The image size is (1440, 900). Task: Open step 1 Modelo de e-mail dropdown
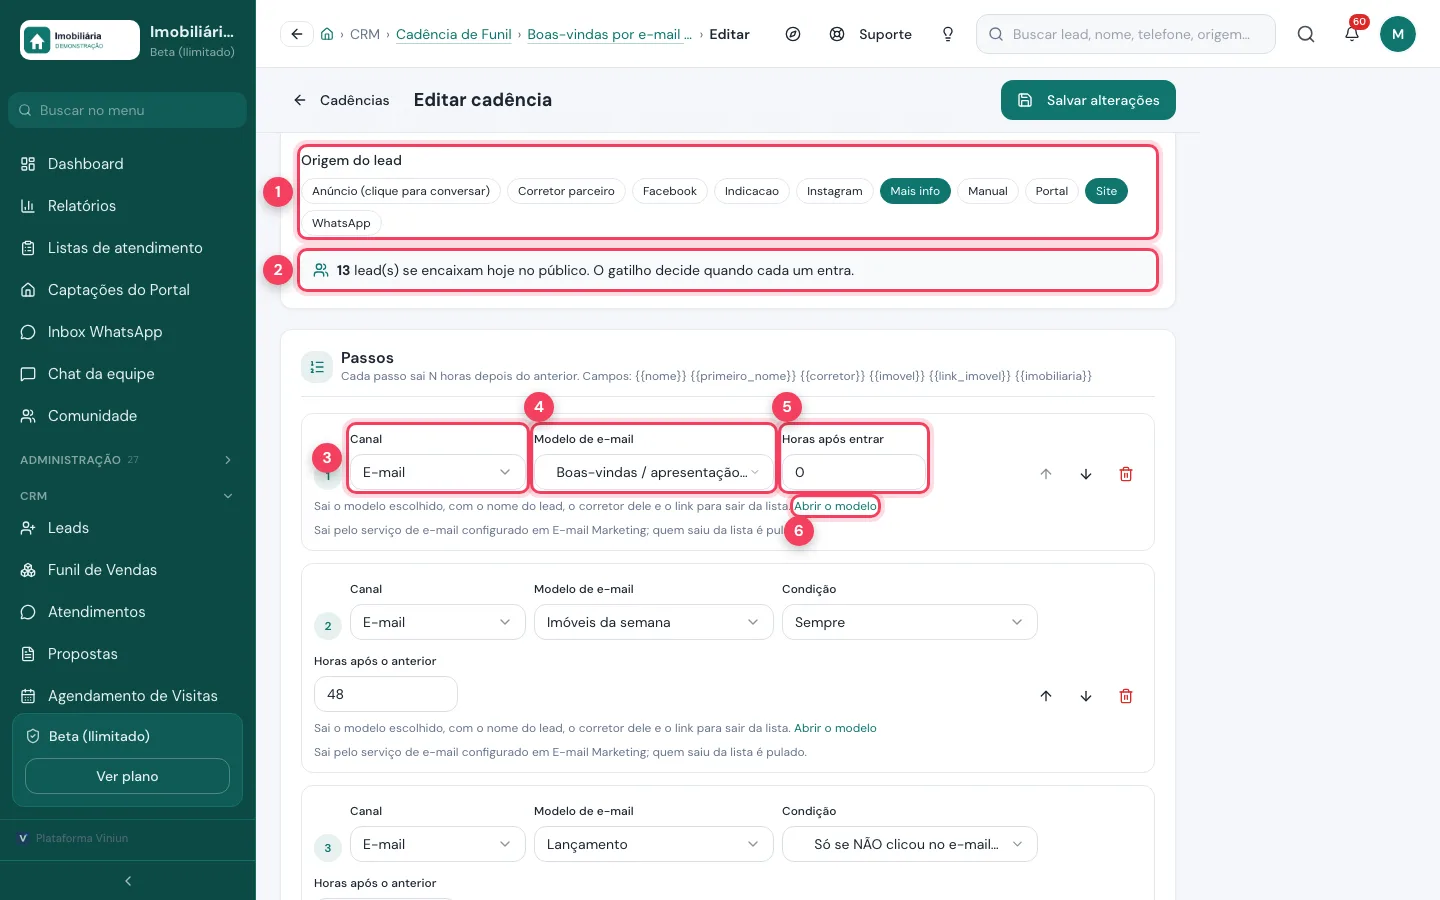tap(654, 472)
